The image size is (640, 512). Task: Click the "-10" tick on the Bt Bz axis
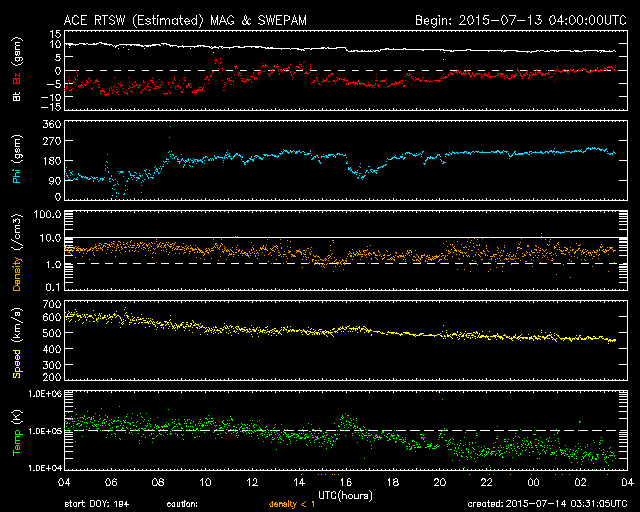pyautogui.click(x=51, y=97)
